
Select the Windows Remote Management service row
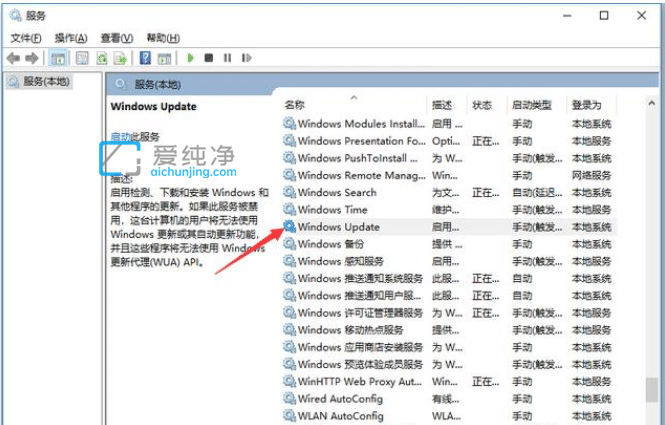coord(448,175)
